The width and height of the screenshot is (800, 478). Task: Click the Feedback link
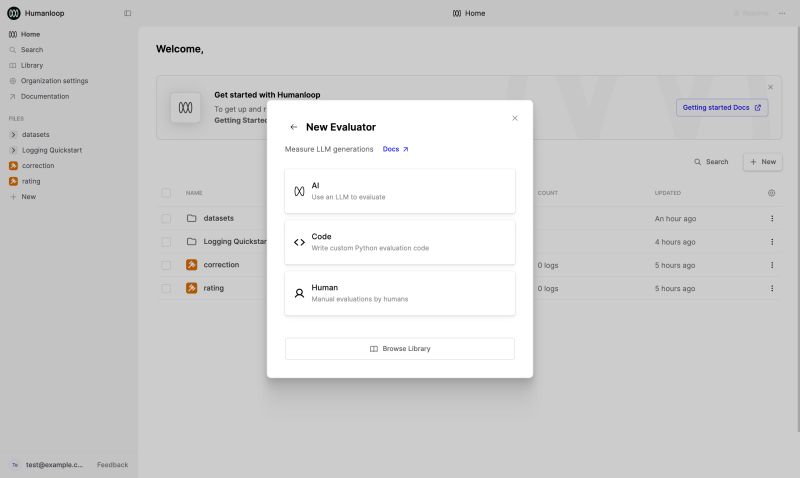pyautogui.click(x=113, y=465)
